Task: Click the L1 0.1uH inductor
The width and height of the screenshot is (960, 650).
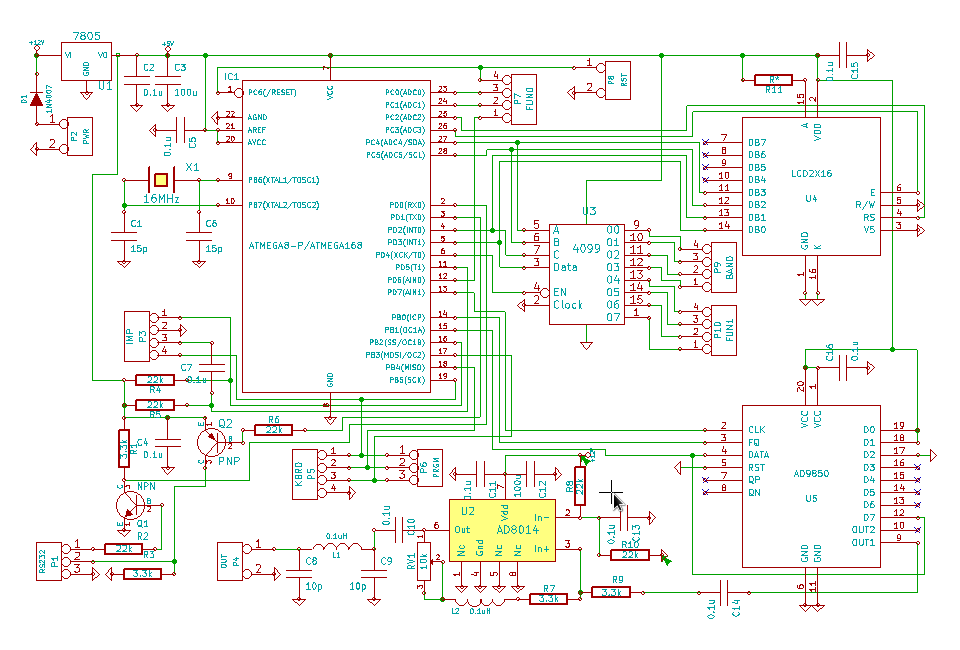Action: coord(332,548)
